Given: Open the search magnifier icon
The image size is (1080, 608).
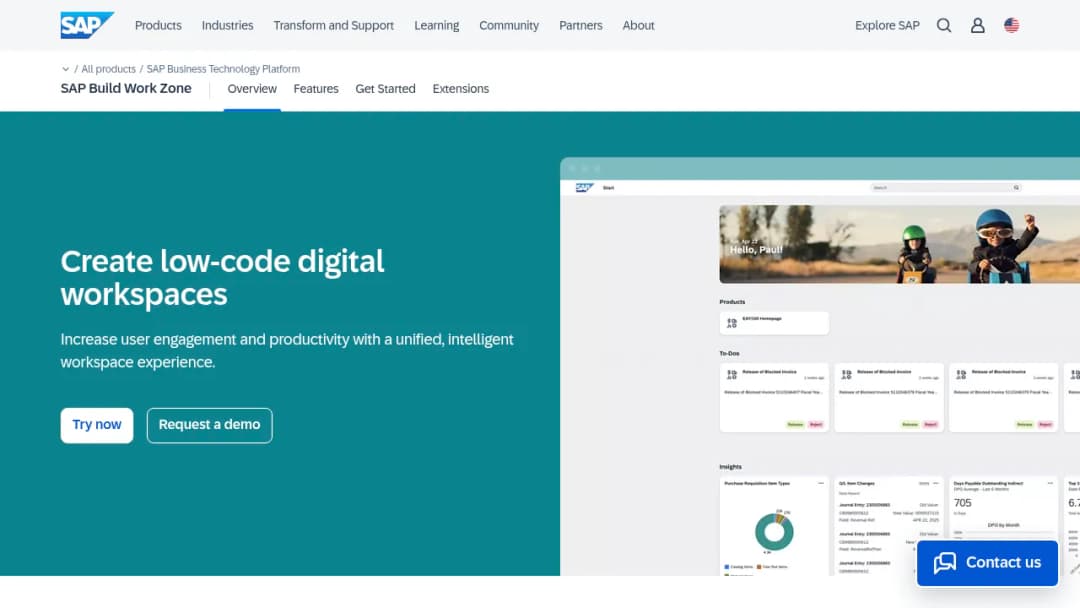Looking at the screenshot, I should (944, 25).
